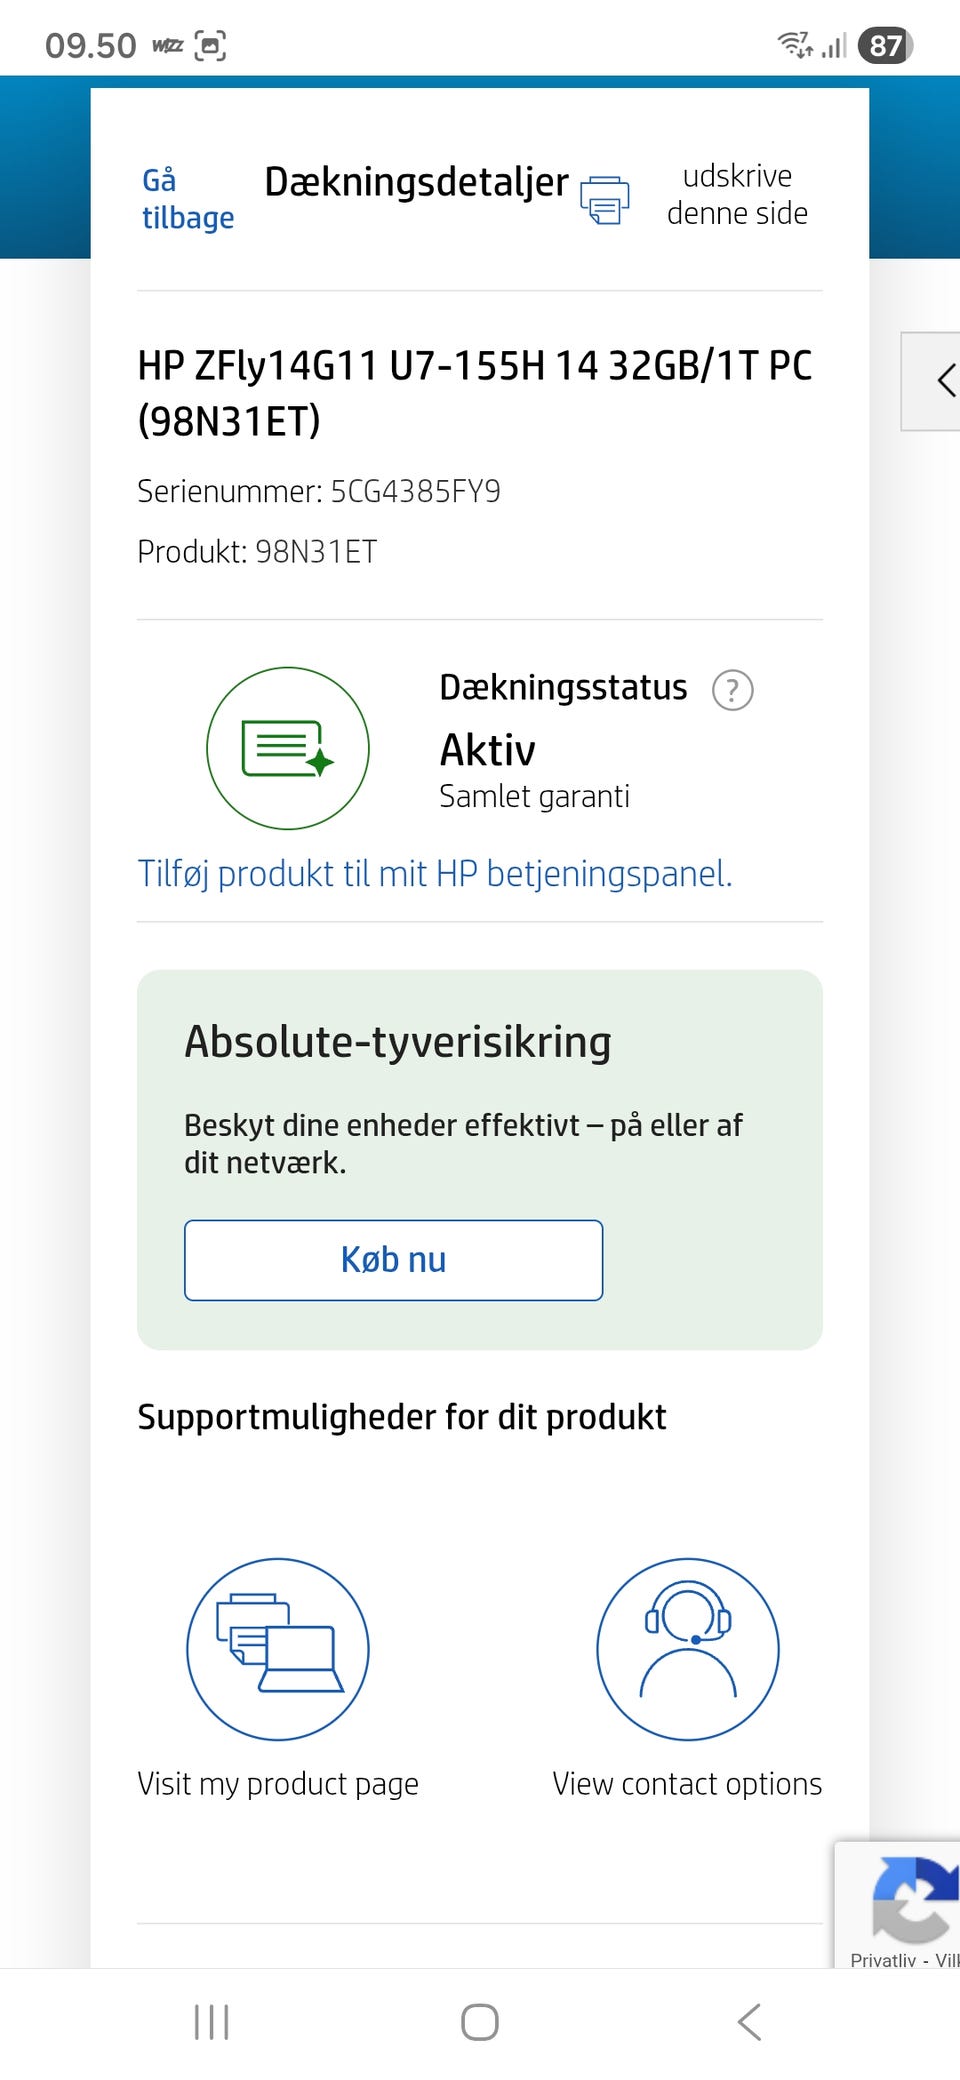The height and width of the screenshot is (2080, 960).
Task: Tap the product page devices icon
Action: coord(278,1649)
